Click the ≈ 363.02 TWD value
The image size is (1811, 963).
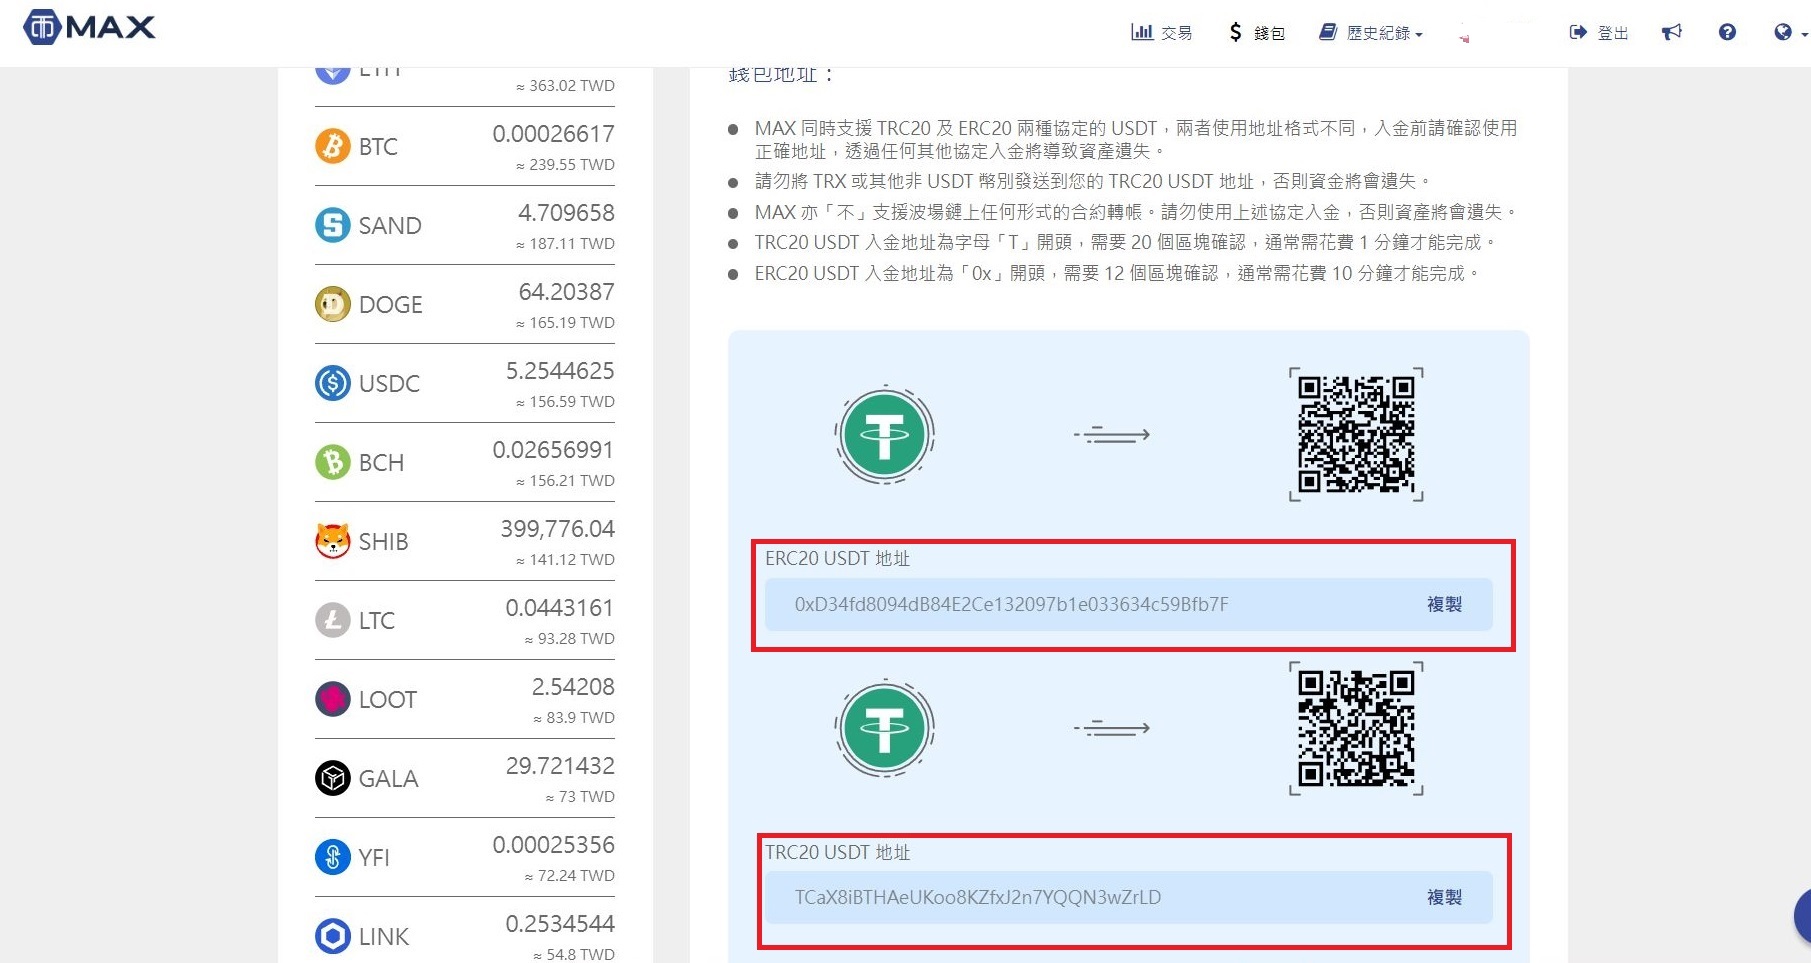point(565,86)
